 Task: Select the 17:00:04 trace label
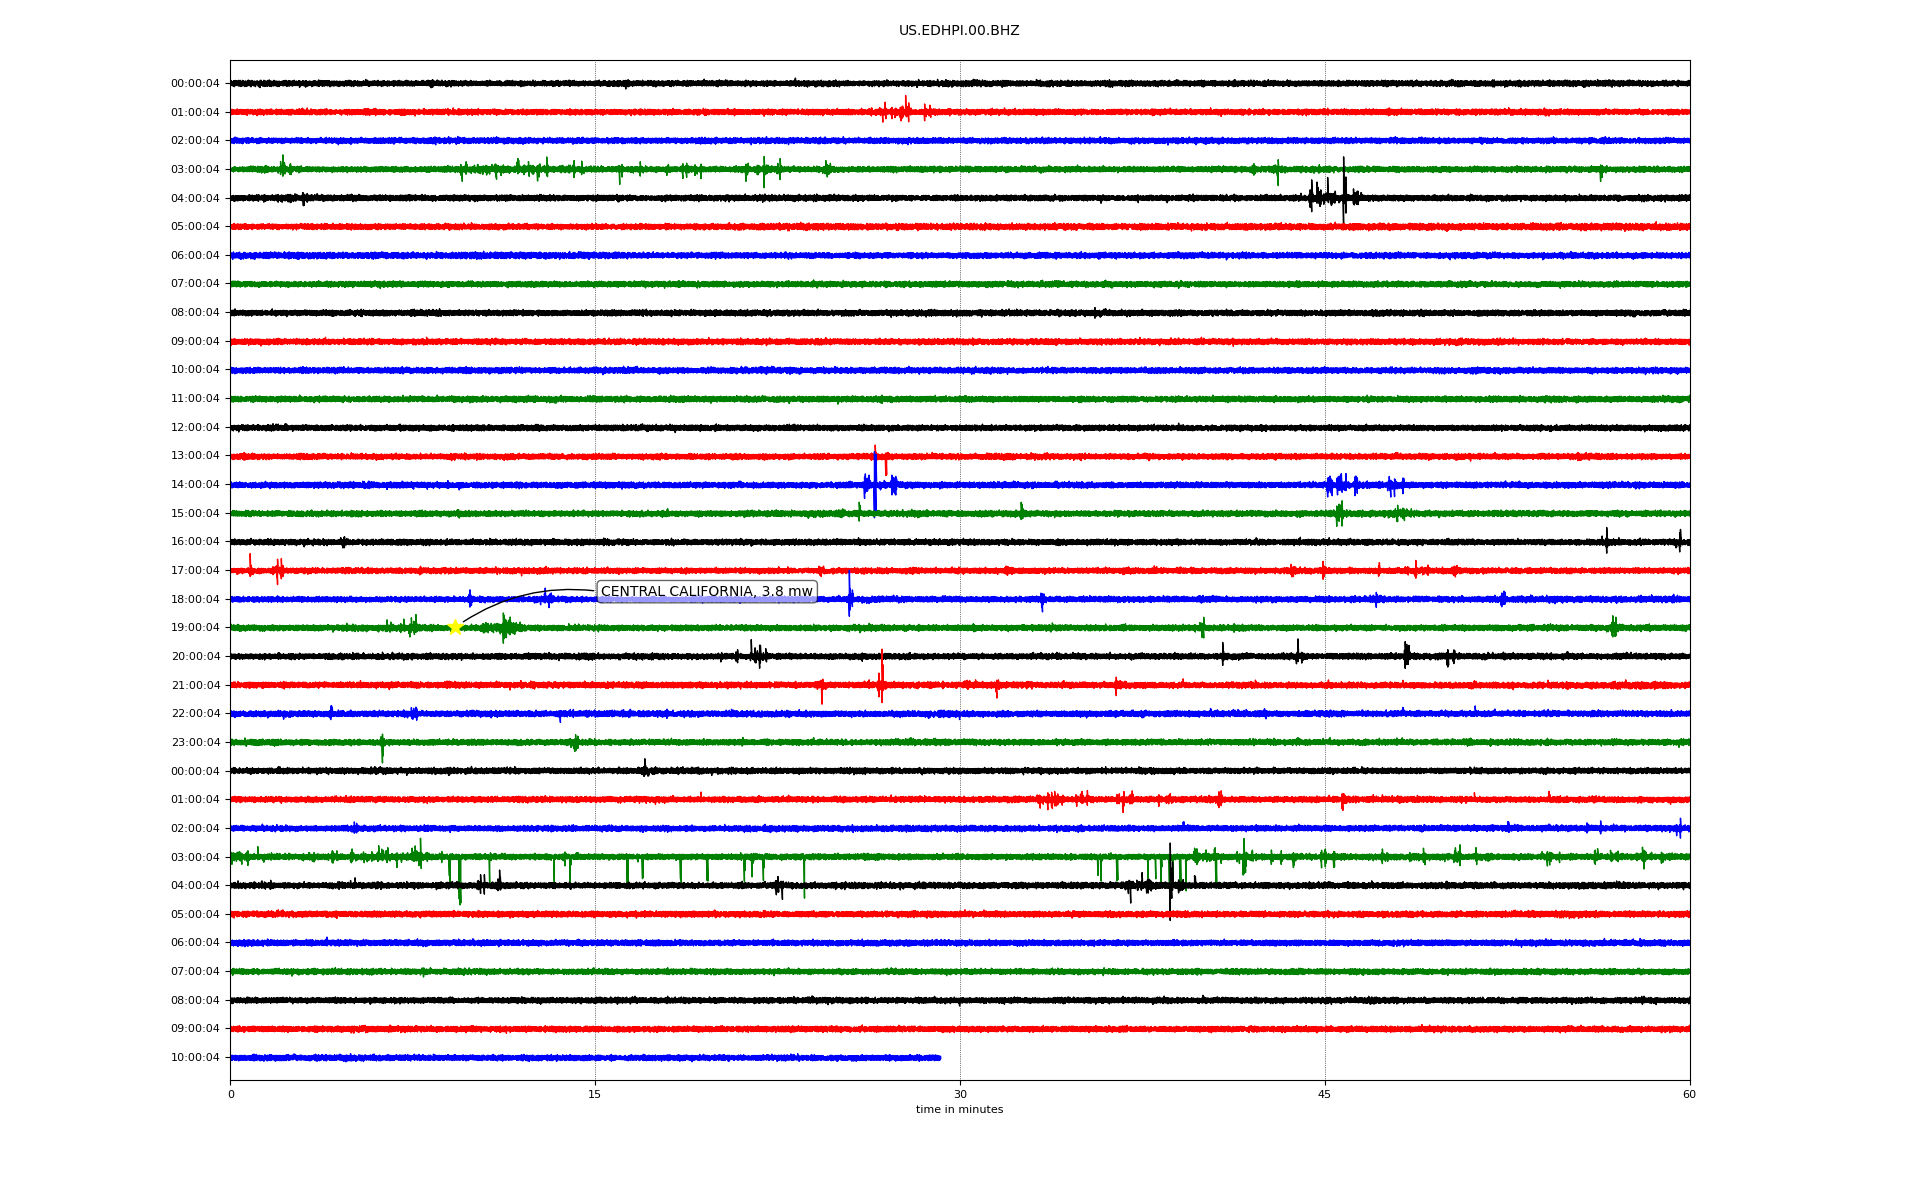coord(195,571)
